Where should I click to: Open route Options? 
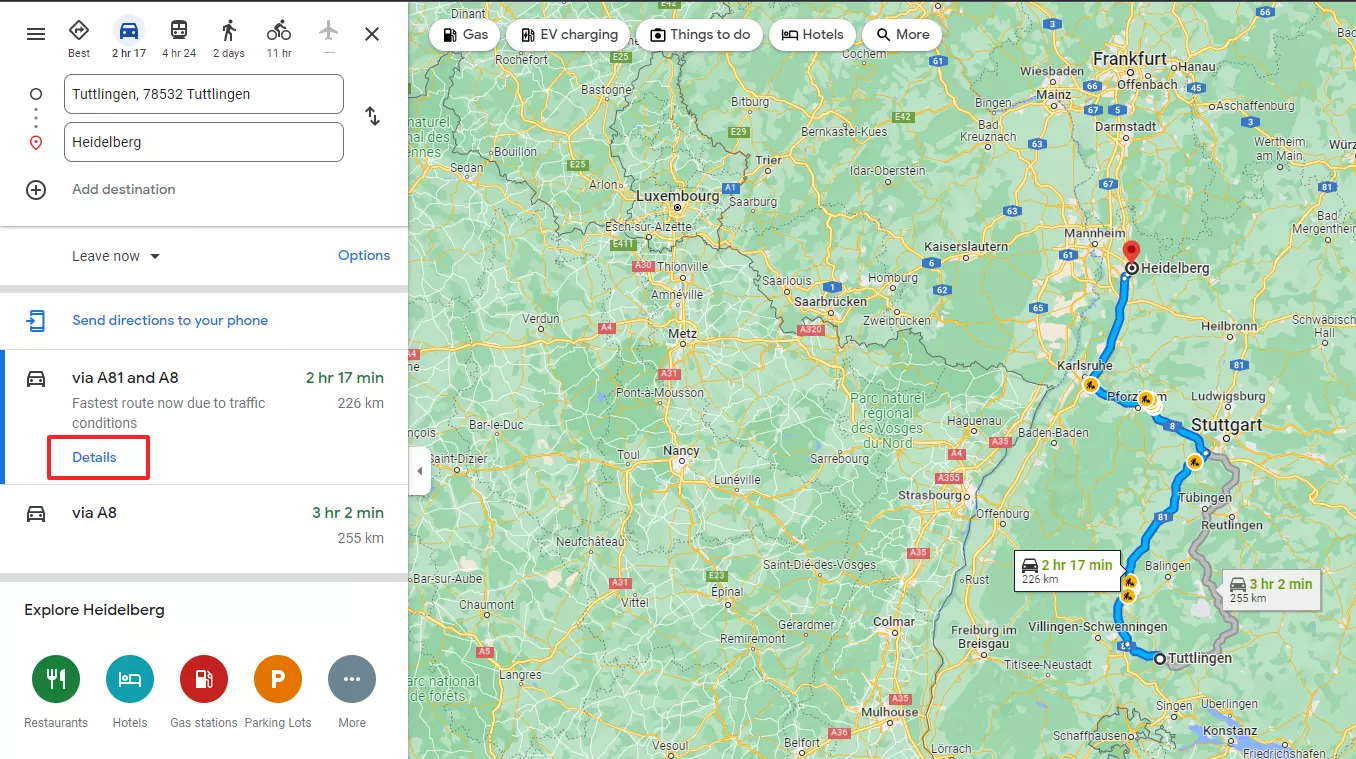pyautogui.click(x=364, y=255)
